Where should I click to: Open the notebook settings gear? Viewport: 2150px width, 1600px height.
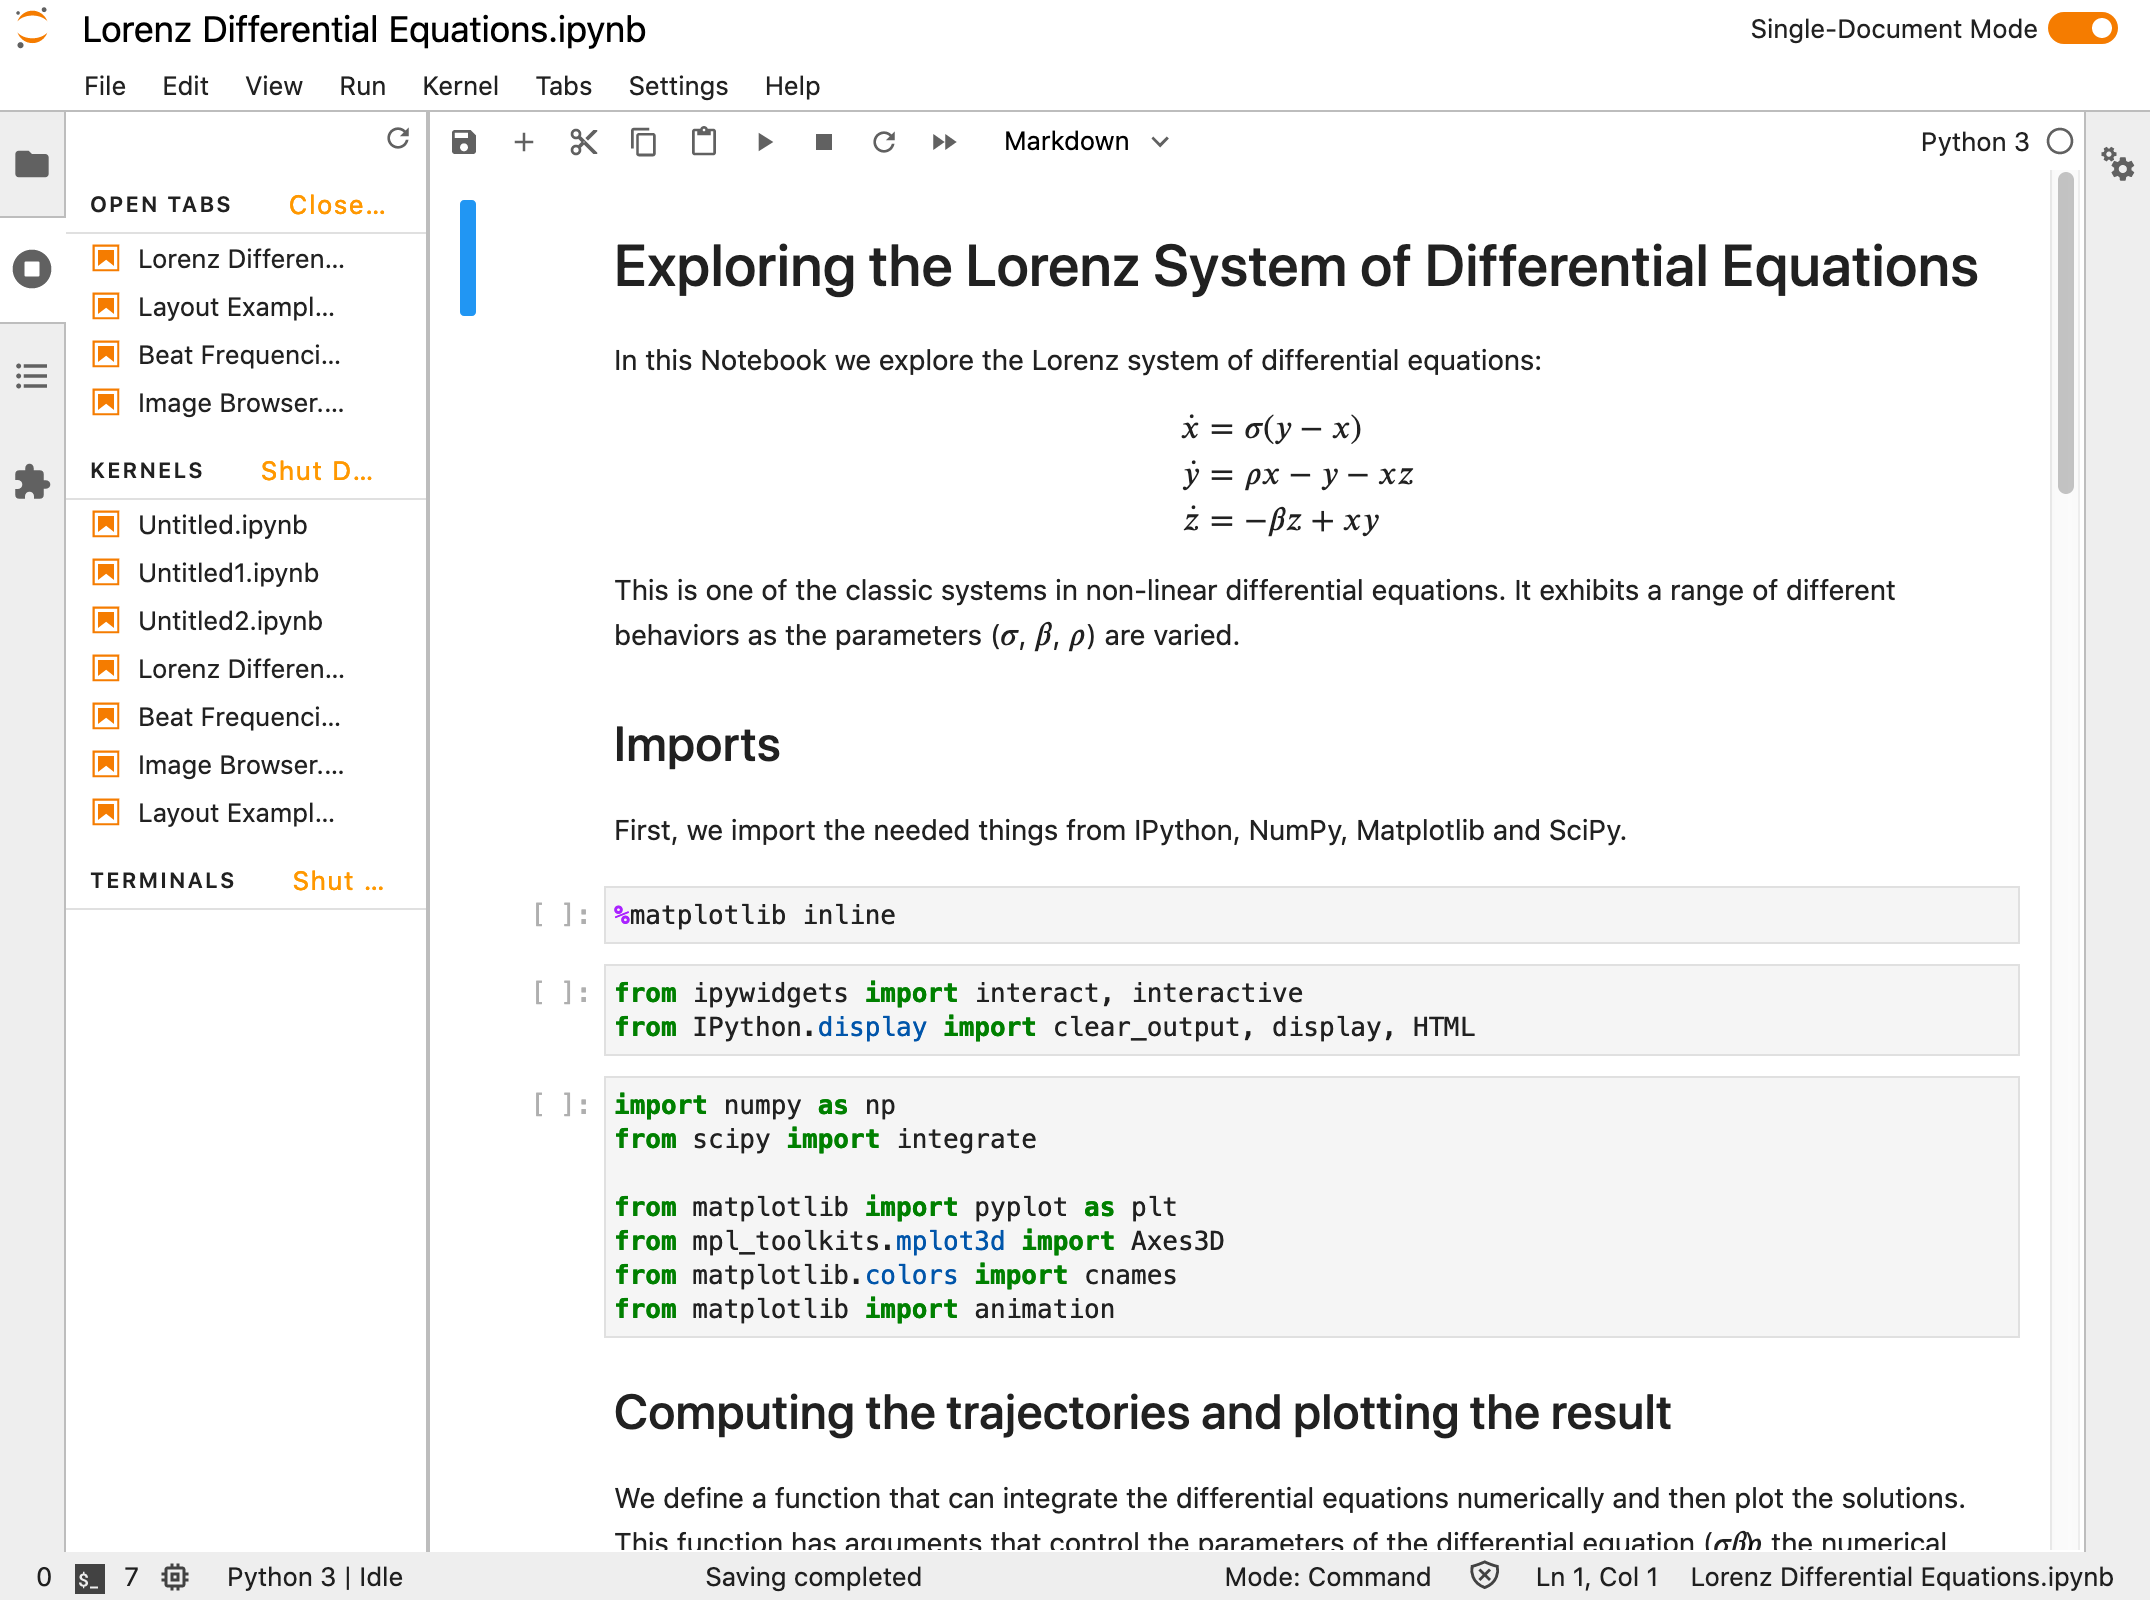click(2117, 165)
